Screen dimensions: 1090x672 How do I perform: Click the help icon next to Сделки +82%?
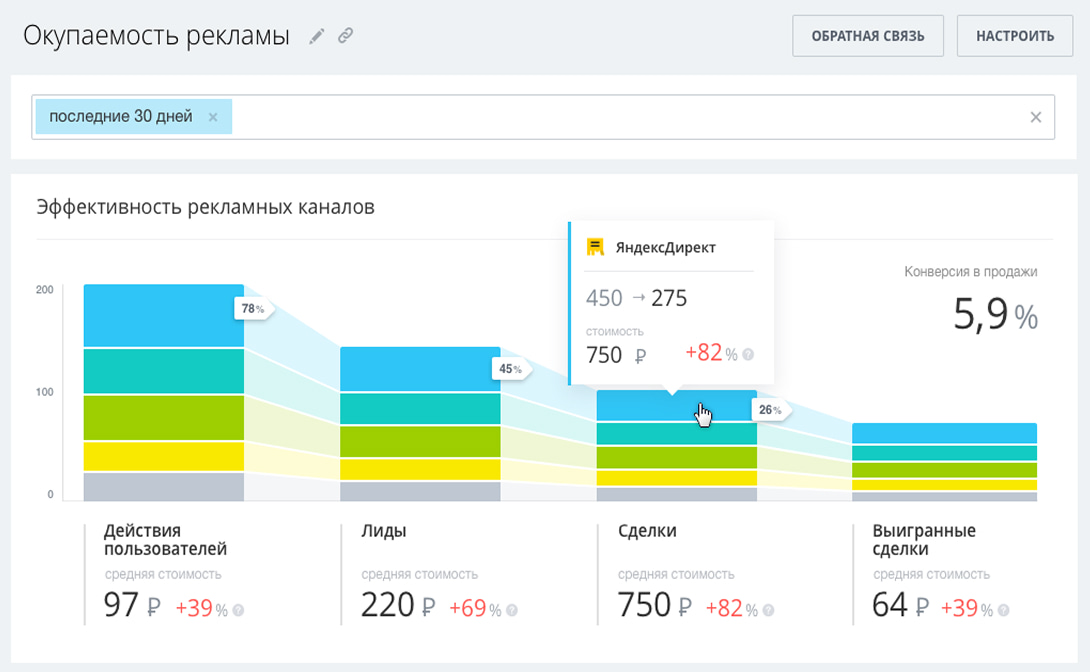click(x=767, y=609)
